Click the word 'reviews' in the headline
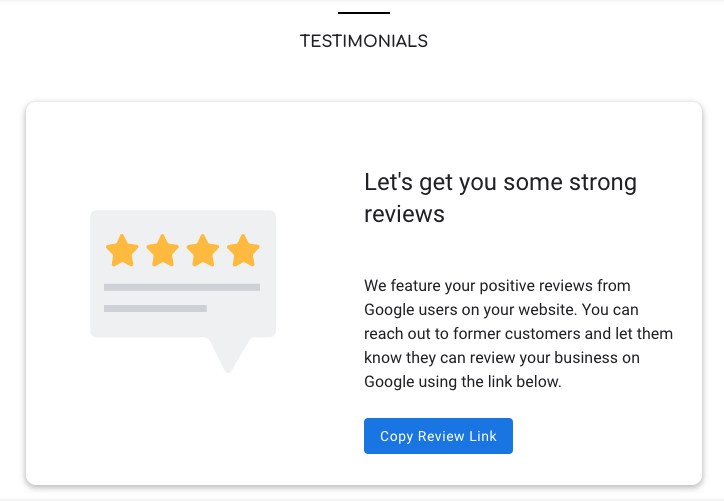Screen dimensions: 724x501 [x=404, y=214]
